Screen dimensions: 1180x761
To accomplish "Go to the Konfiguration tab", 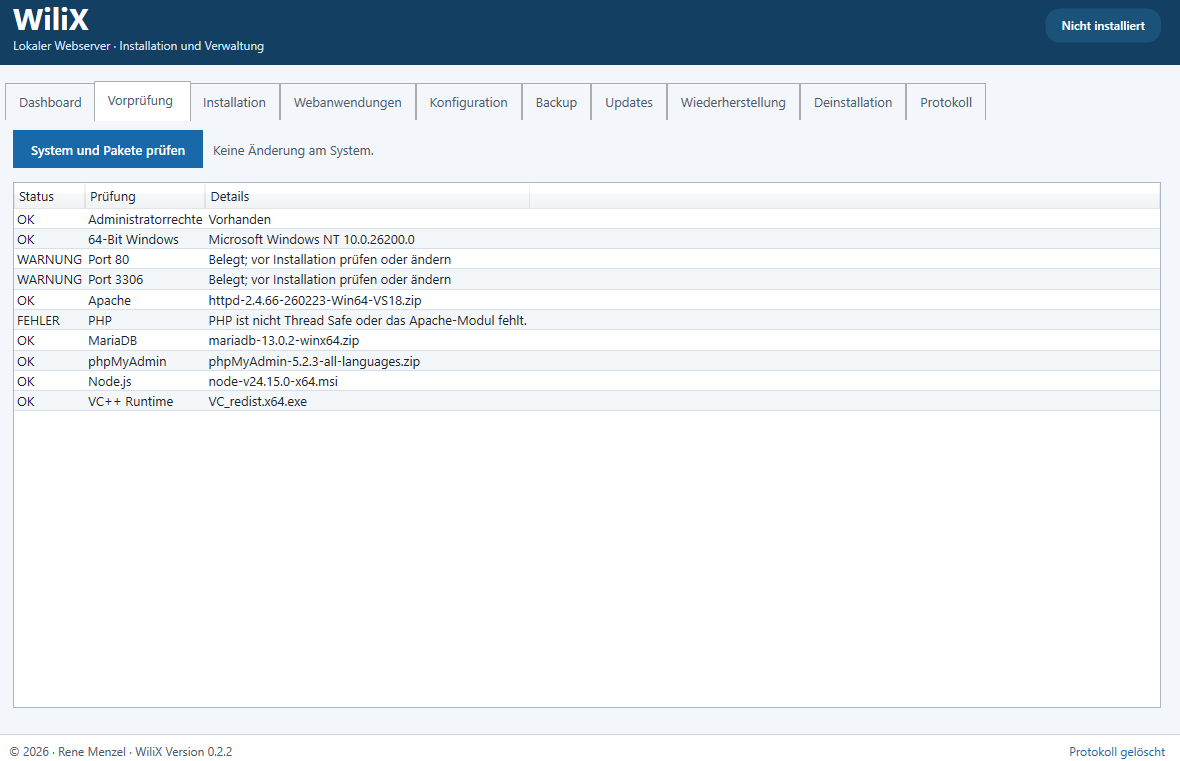I will tap(468, 102).
